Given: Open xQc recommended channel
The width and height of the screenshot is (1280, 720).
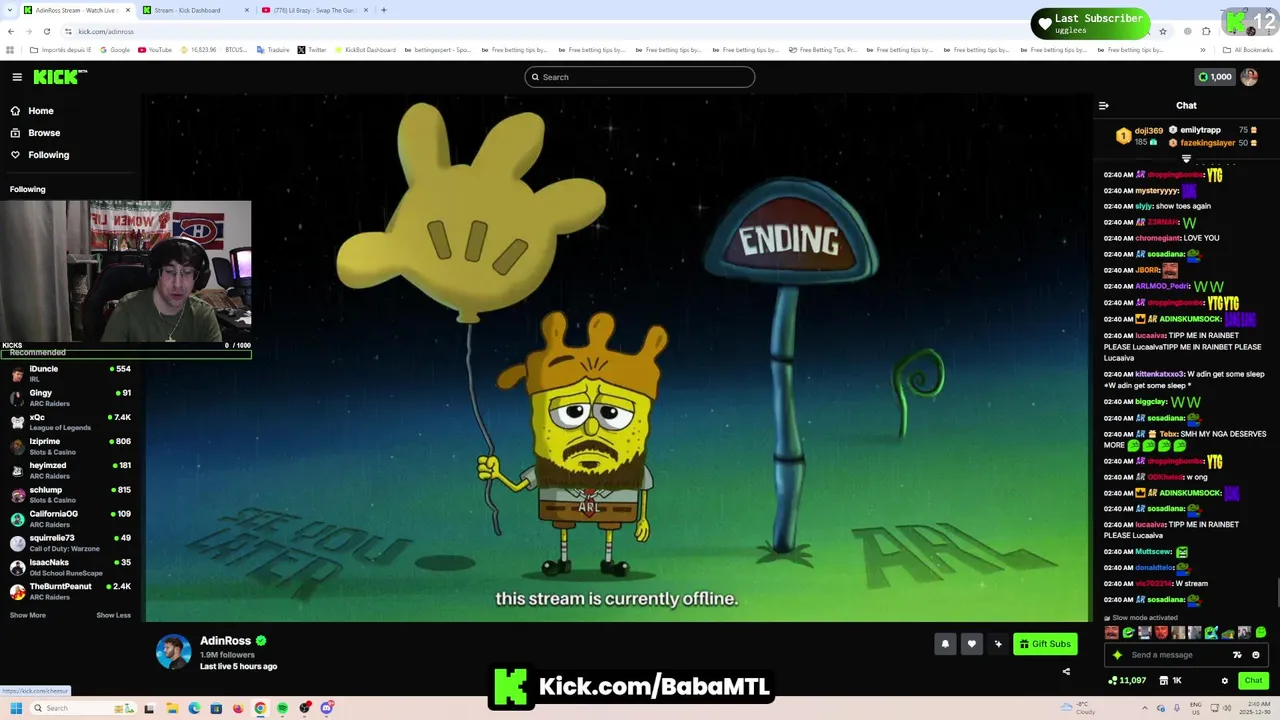Looking at the screenshot, I should pos(70,422).
